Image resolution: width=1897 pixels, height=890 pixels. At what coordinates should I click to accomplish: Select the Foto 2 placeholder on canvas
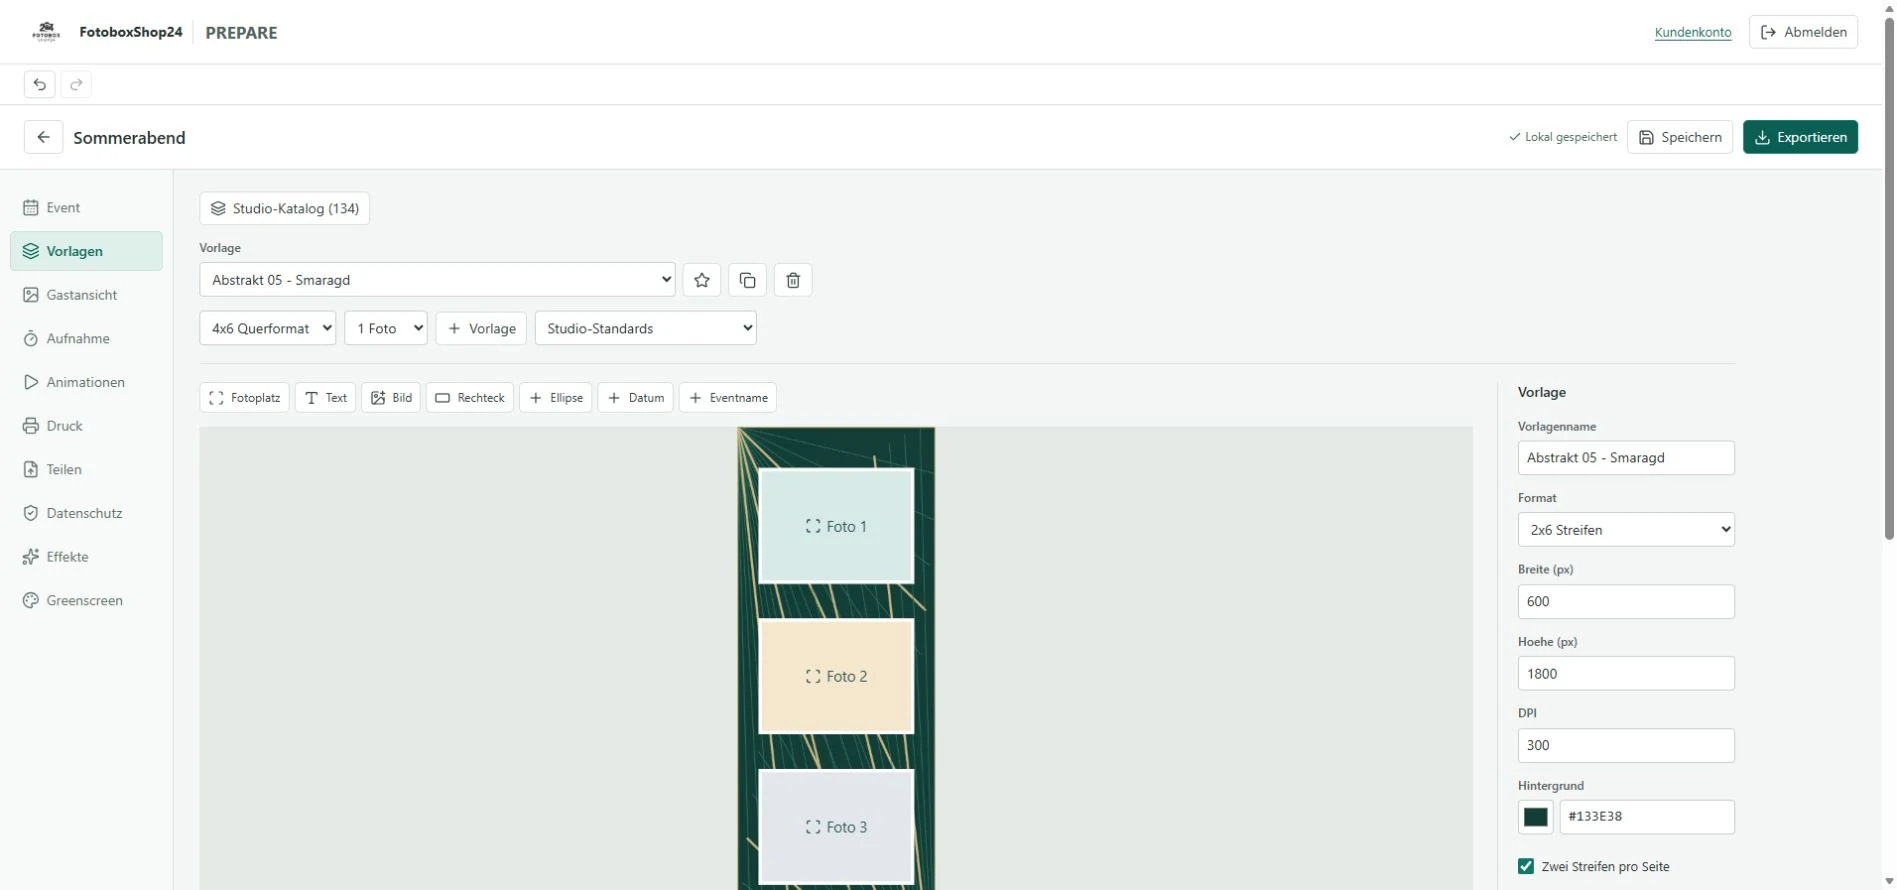(x=836, y=677)
